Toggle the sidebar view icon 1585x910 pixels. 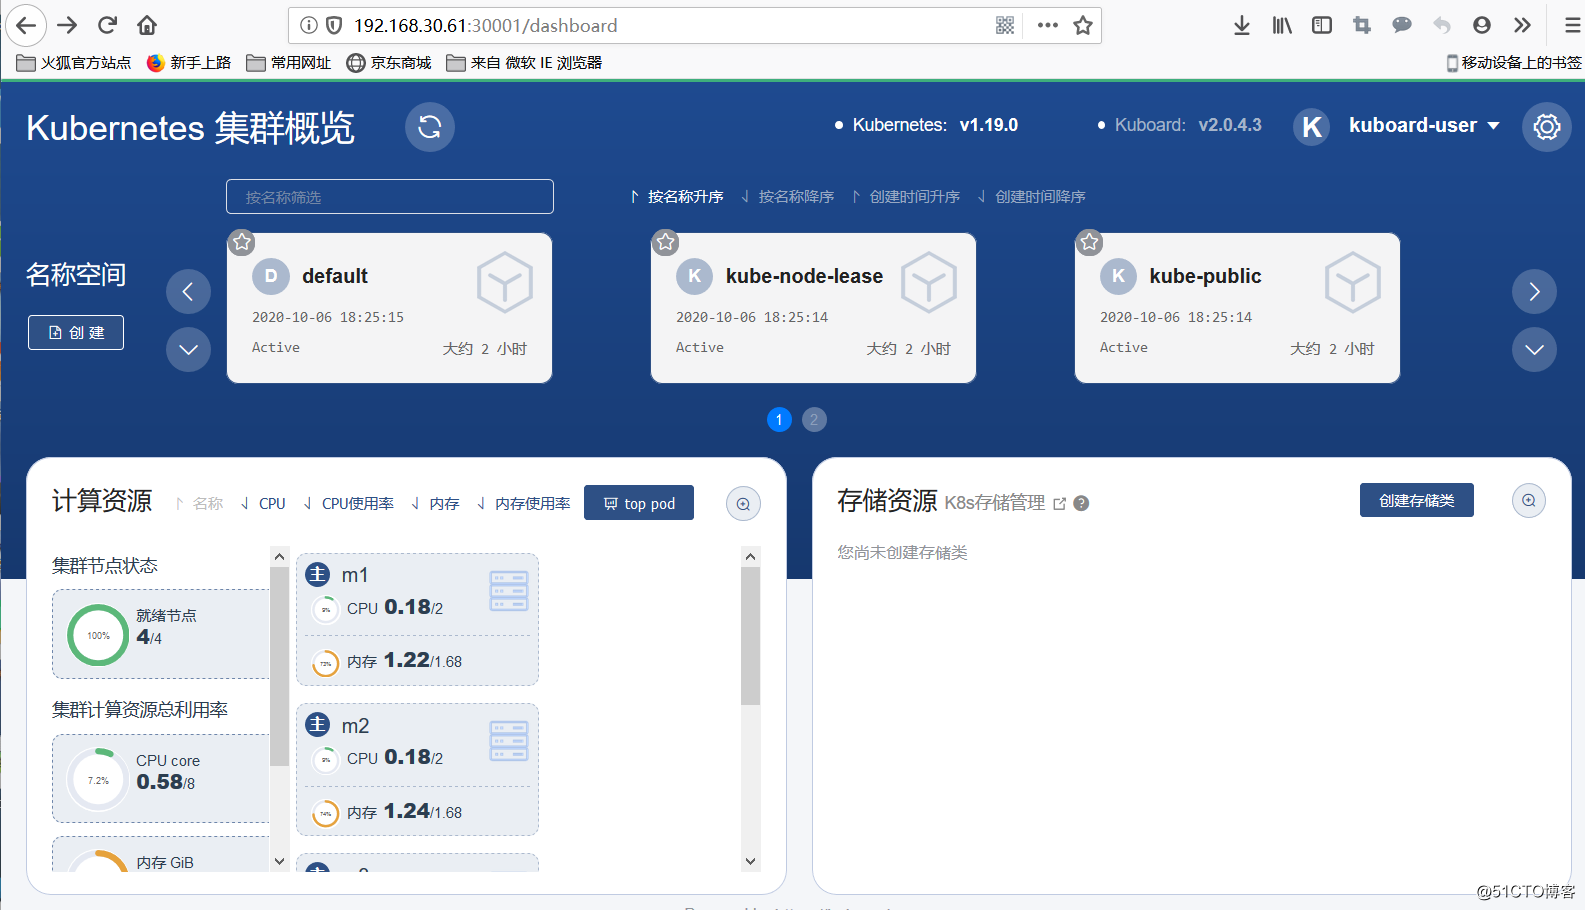1322,25
